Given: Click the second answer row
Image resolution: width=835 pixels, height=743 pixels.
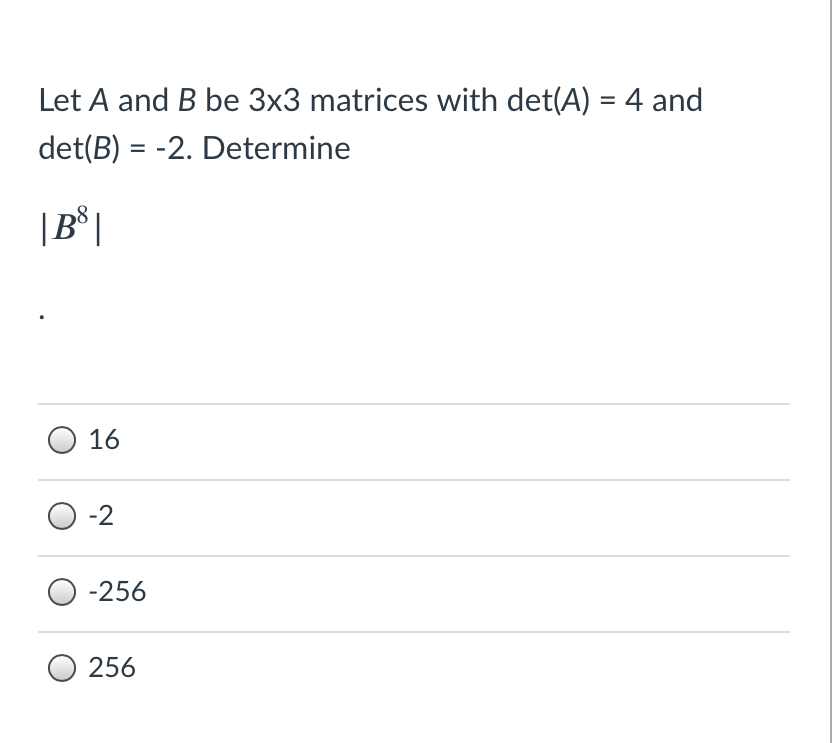Looking at the screenshot, I should (x=400, y=515).
